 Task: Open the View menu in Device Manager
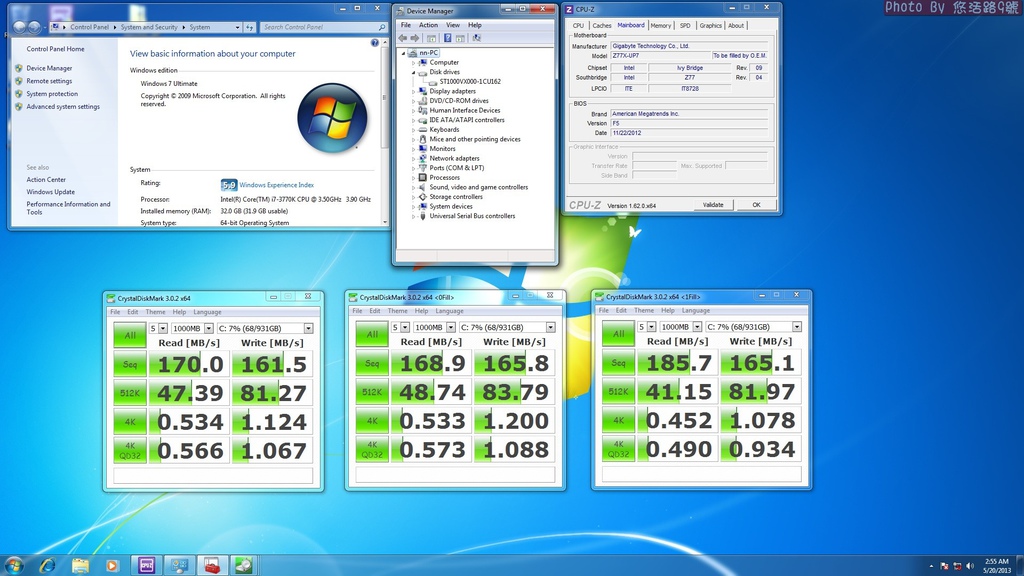click(x=453, y=25)
